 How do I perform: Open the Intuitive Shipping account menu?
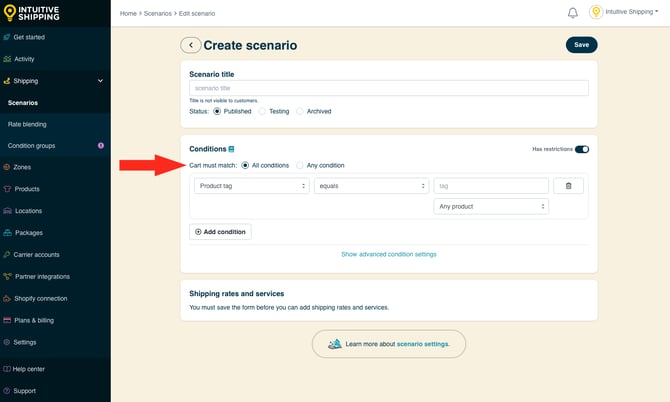tap(632, 12)
